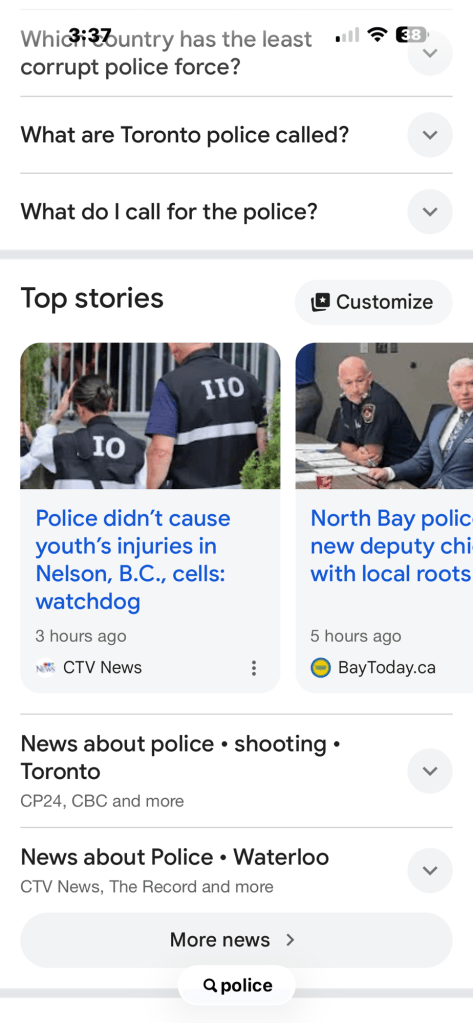Tap the More news button

[x=236, y=939]
